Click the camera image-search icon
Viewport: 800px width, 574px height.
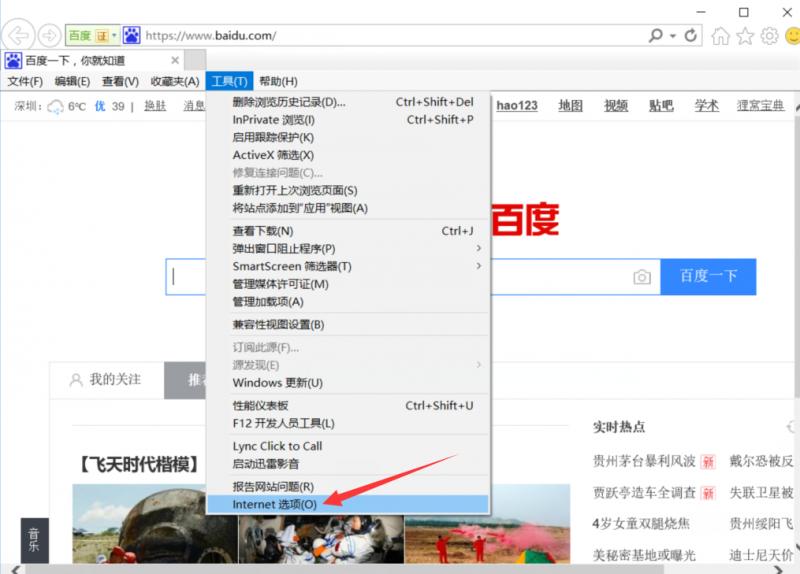[642, 277]
